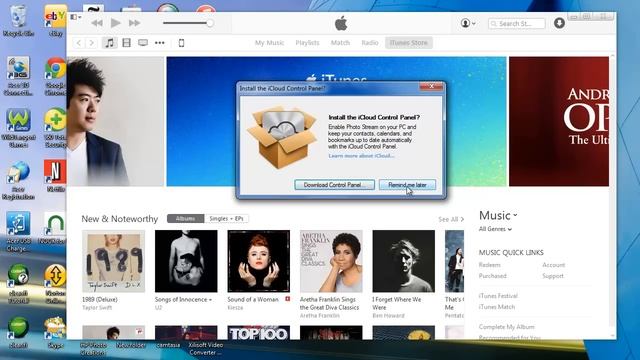Viewport: 640px width, 360px height.
Task: Click the Taylor Swift artist name
Action: point(97,308)
